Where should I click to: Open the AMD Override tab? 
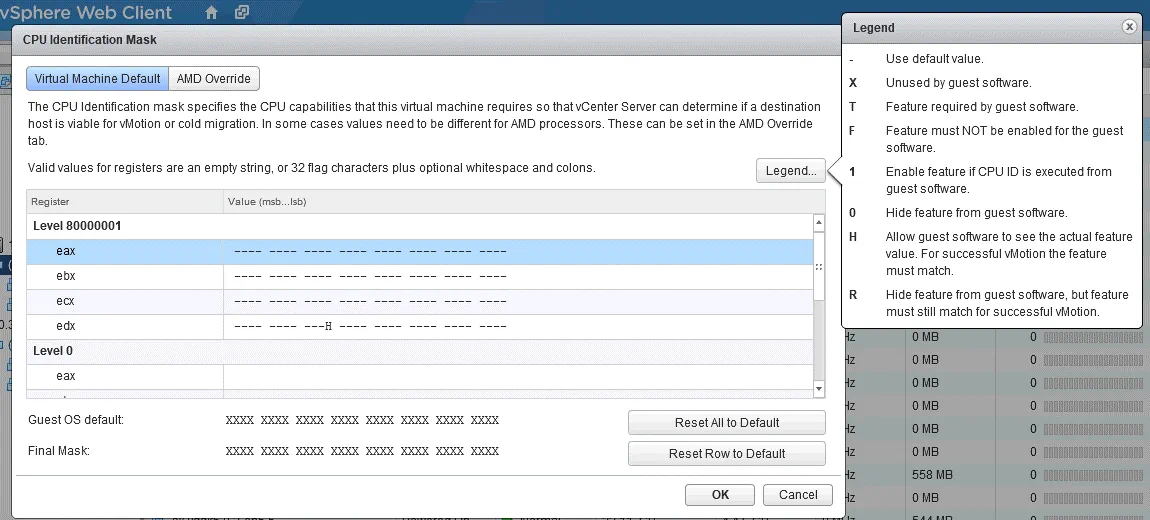tap(214, 79)
